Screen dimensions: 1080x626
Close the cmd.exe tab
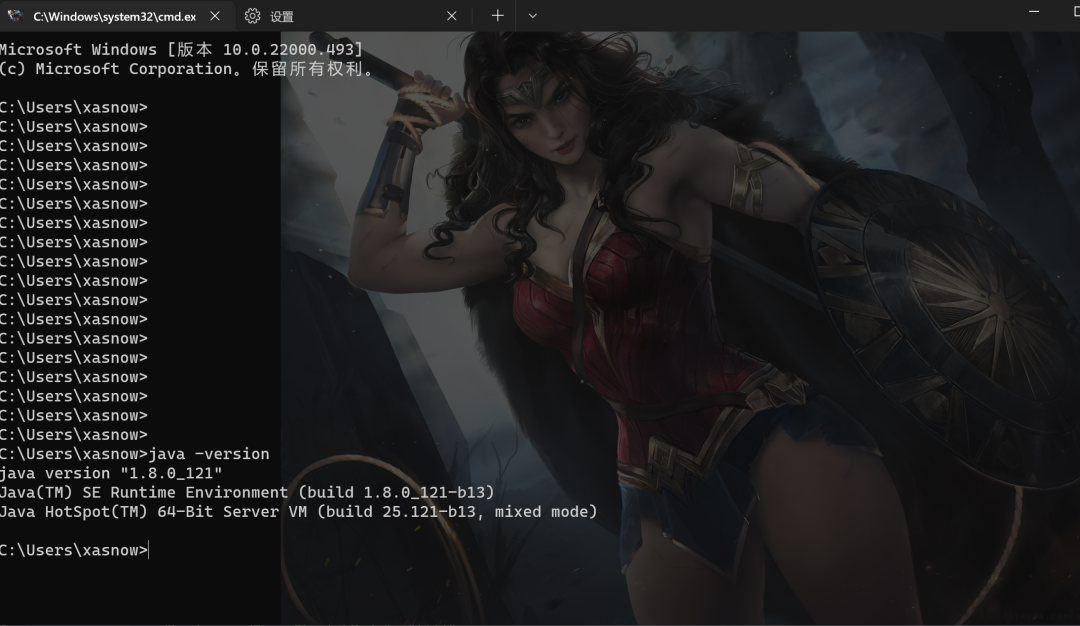pyautogui.click(x=215, y=16)
